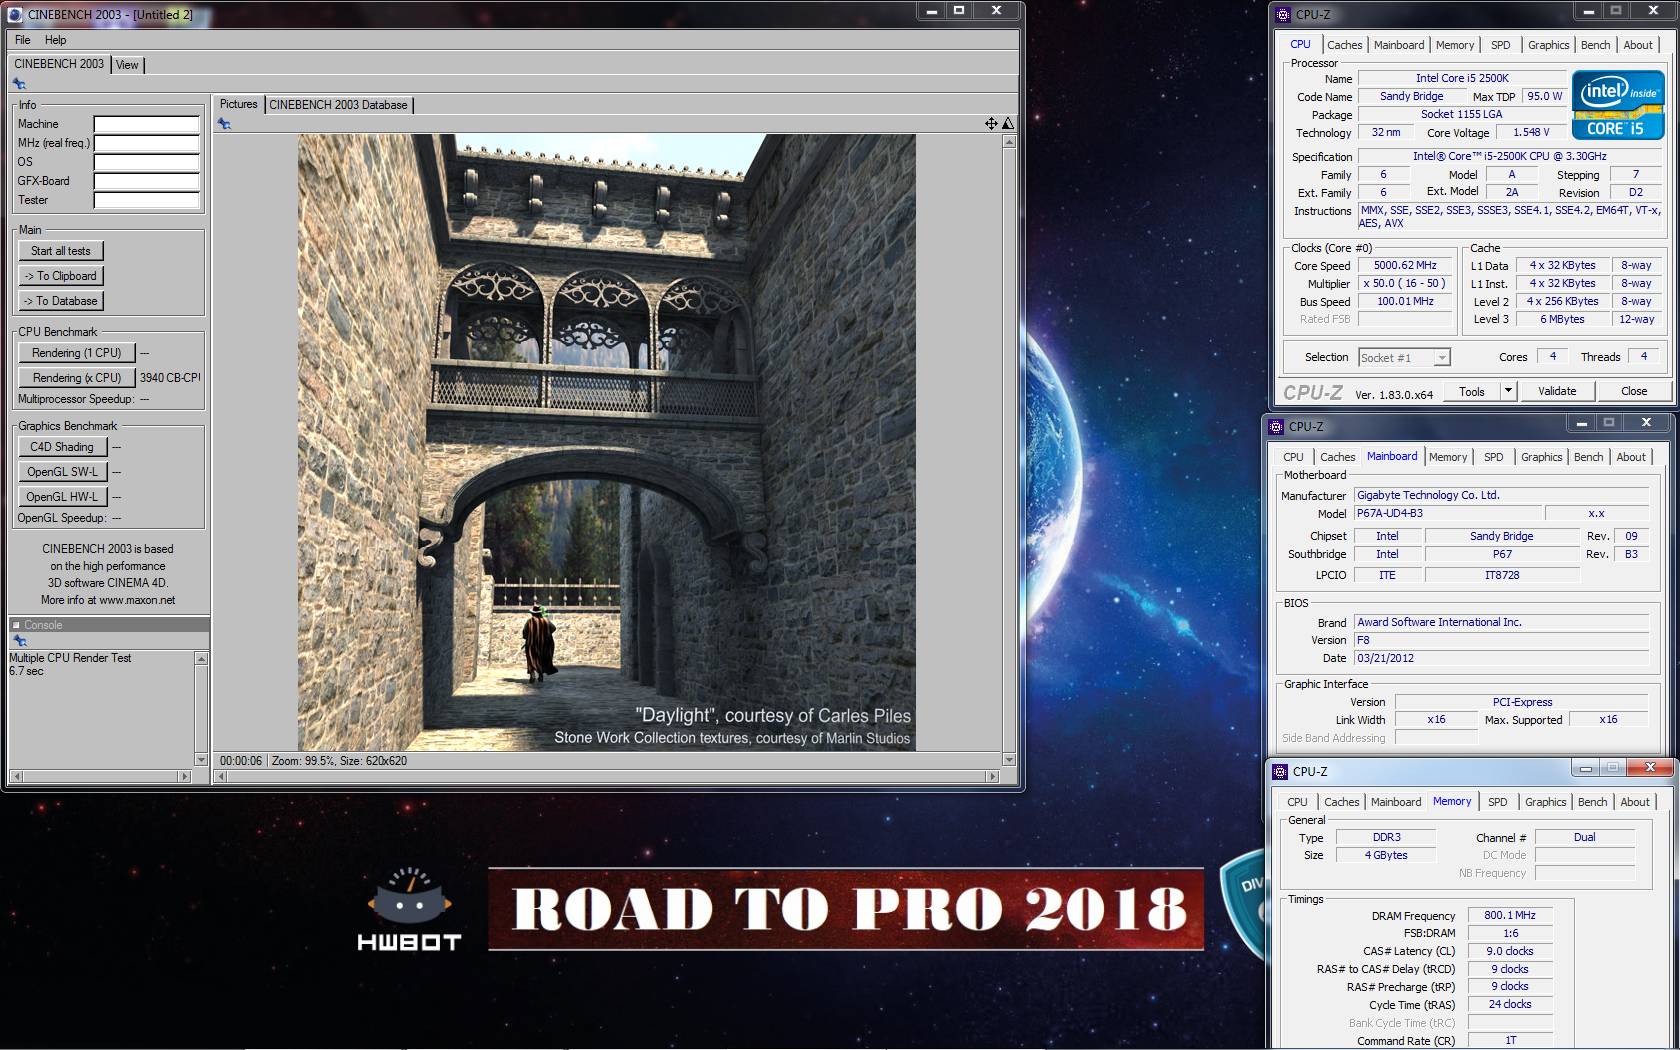This screenshot has height=1050, width=1680.
Task: Click the mainboard model P67A-UD4-B3
Action: (1446, 513)
